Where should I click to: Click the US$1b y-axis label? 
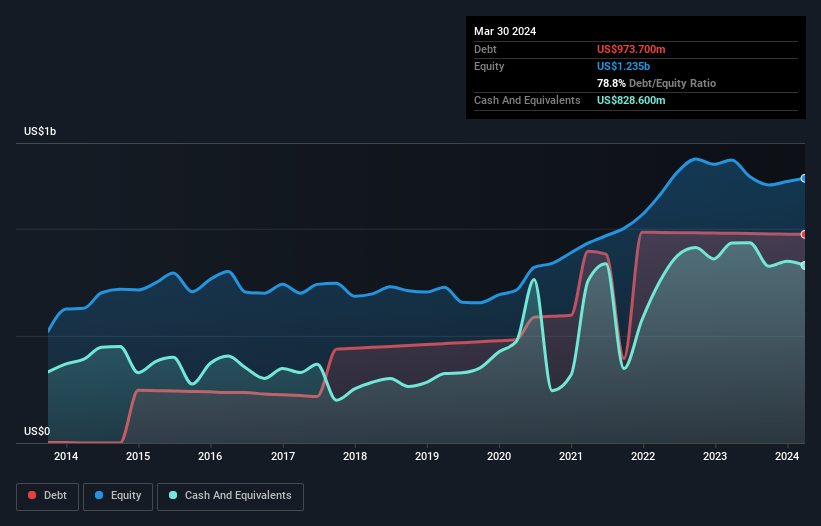click(x=40, y=131)
